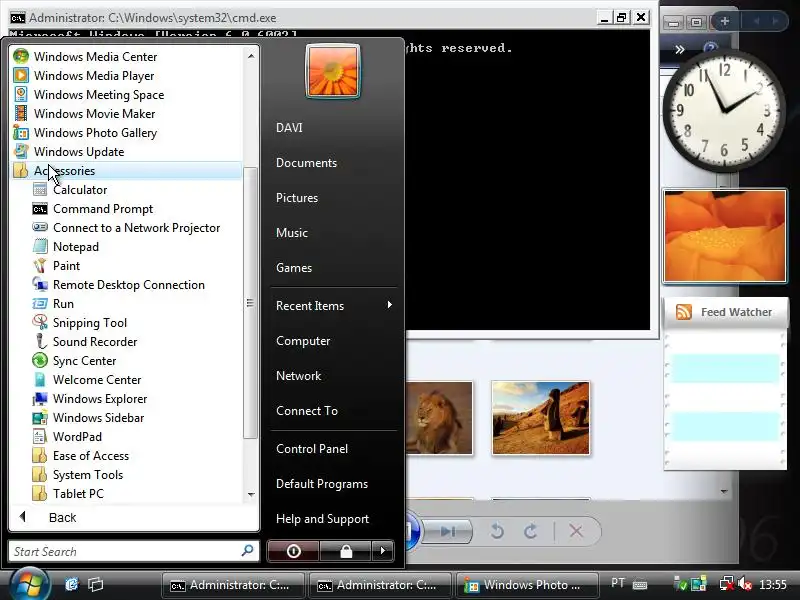
Task: Rotate photo counterclockwise in Photo Gallery
Action: pyautogui.click(x=497, y=532)
